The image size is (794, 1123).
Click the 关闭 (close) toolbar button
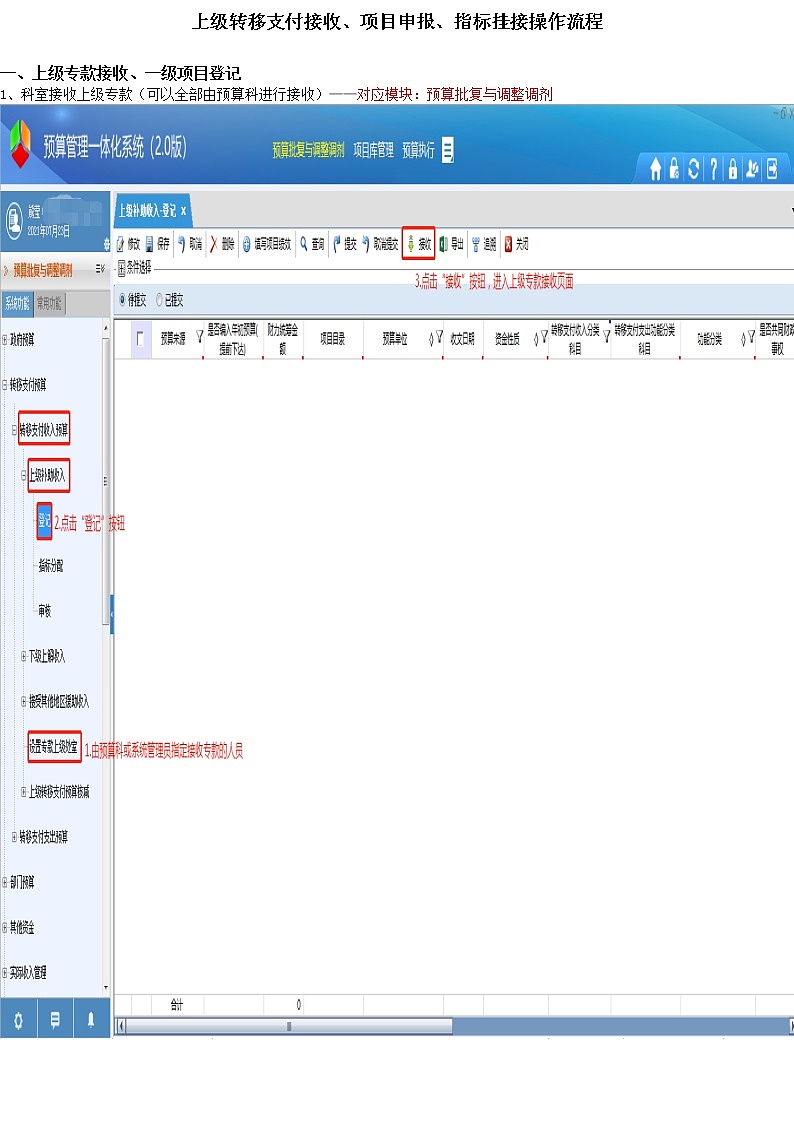[516, 244]
